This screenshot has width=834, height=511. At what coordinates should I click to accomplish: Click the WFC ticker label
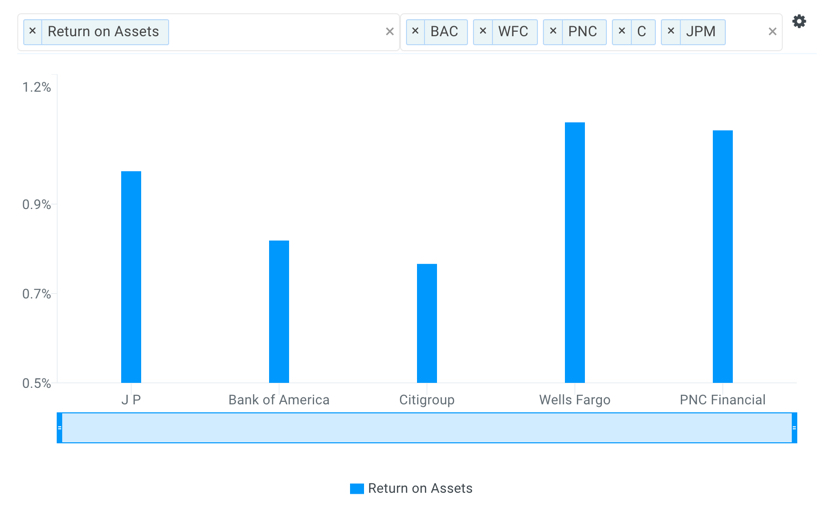(513, 32)
